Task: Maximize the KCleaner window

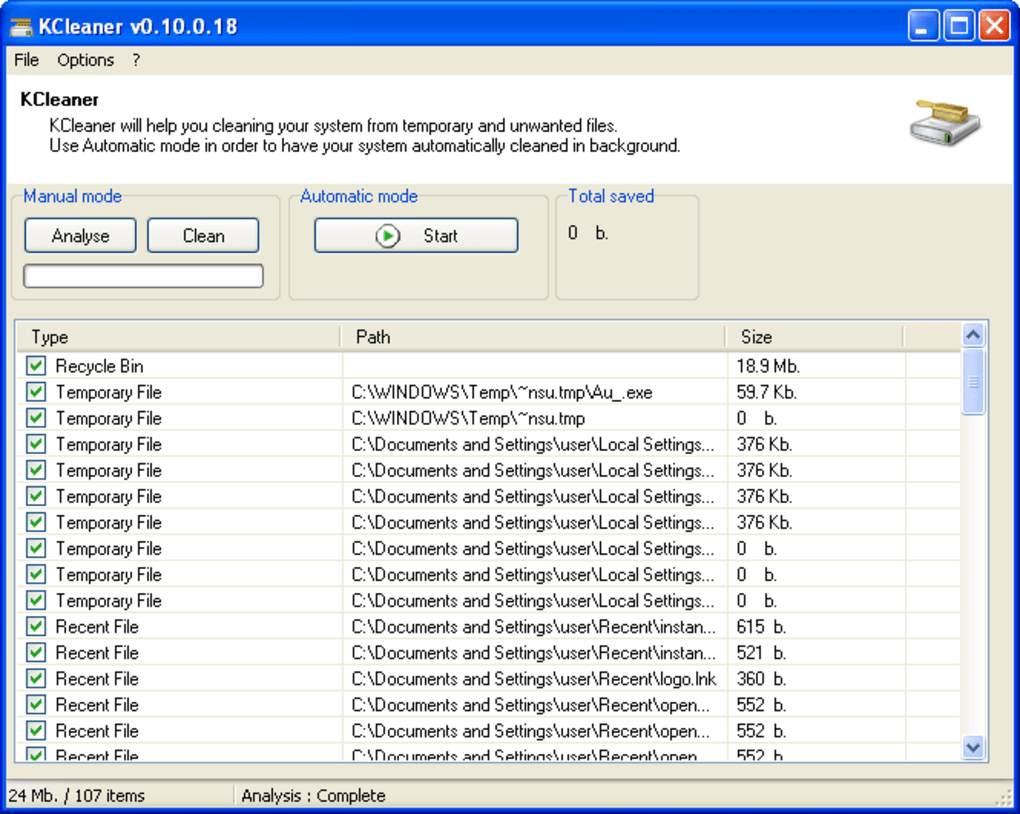Action: (958, 26)
